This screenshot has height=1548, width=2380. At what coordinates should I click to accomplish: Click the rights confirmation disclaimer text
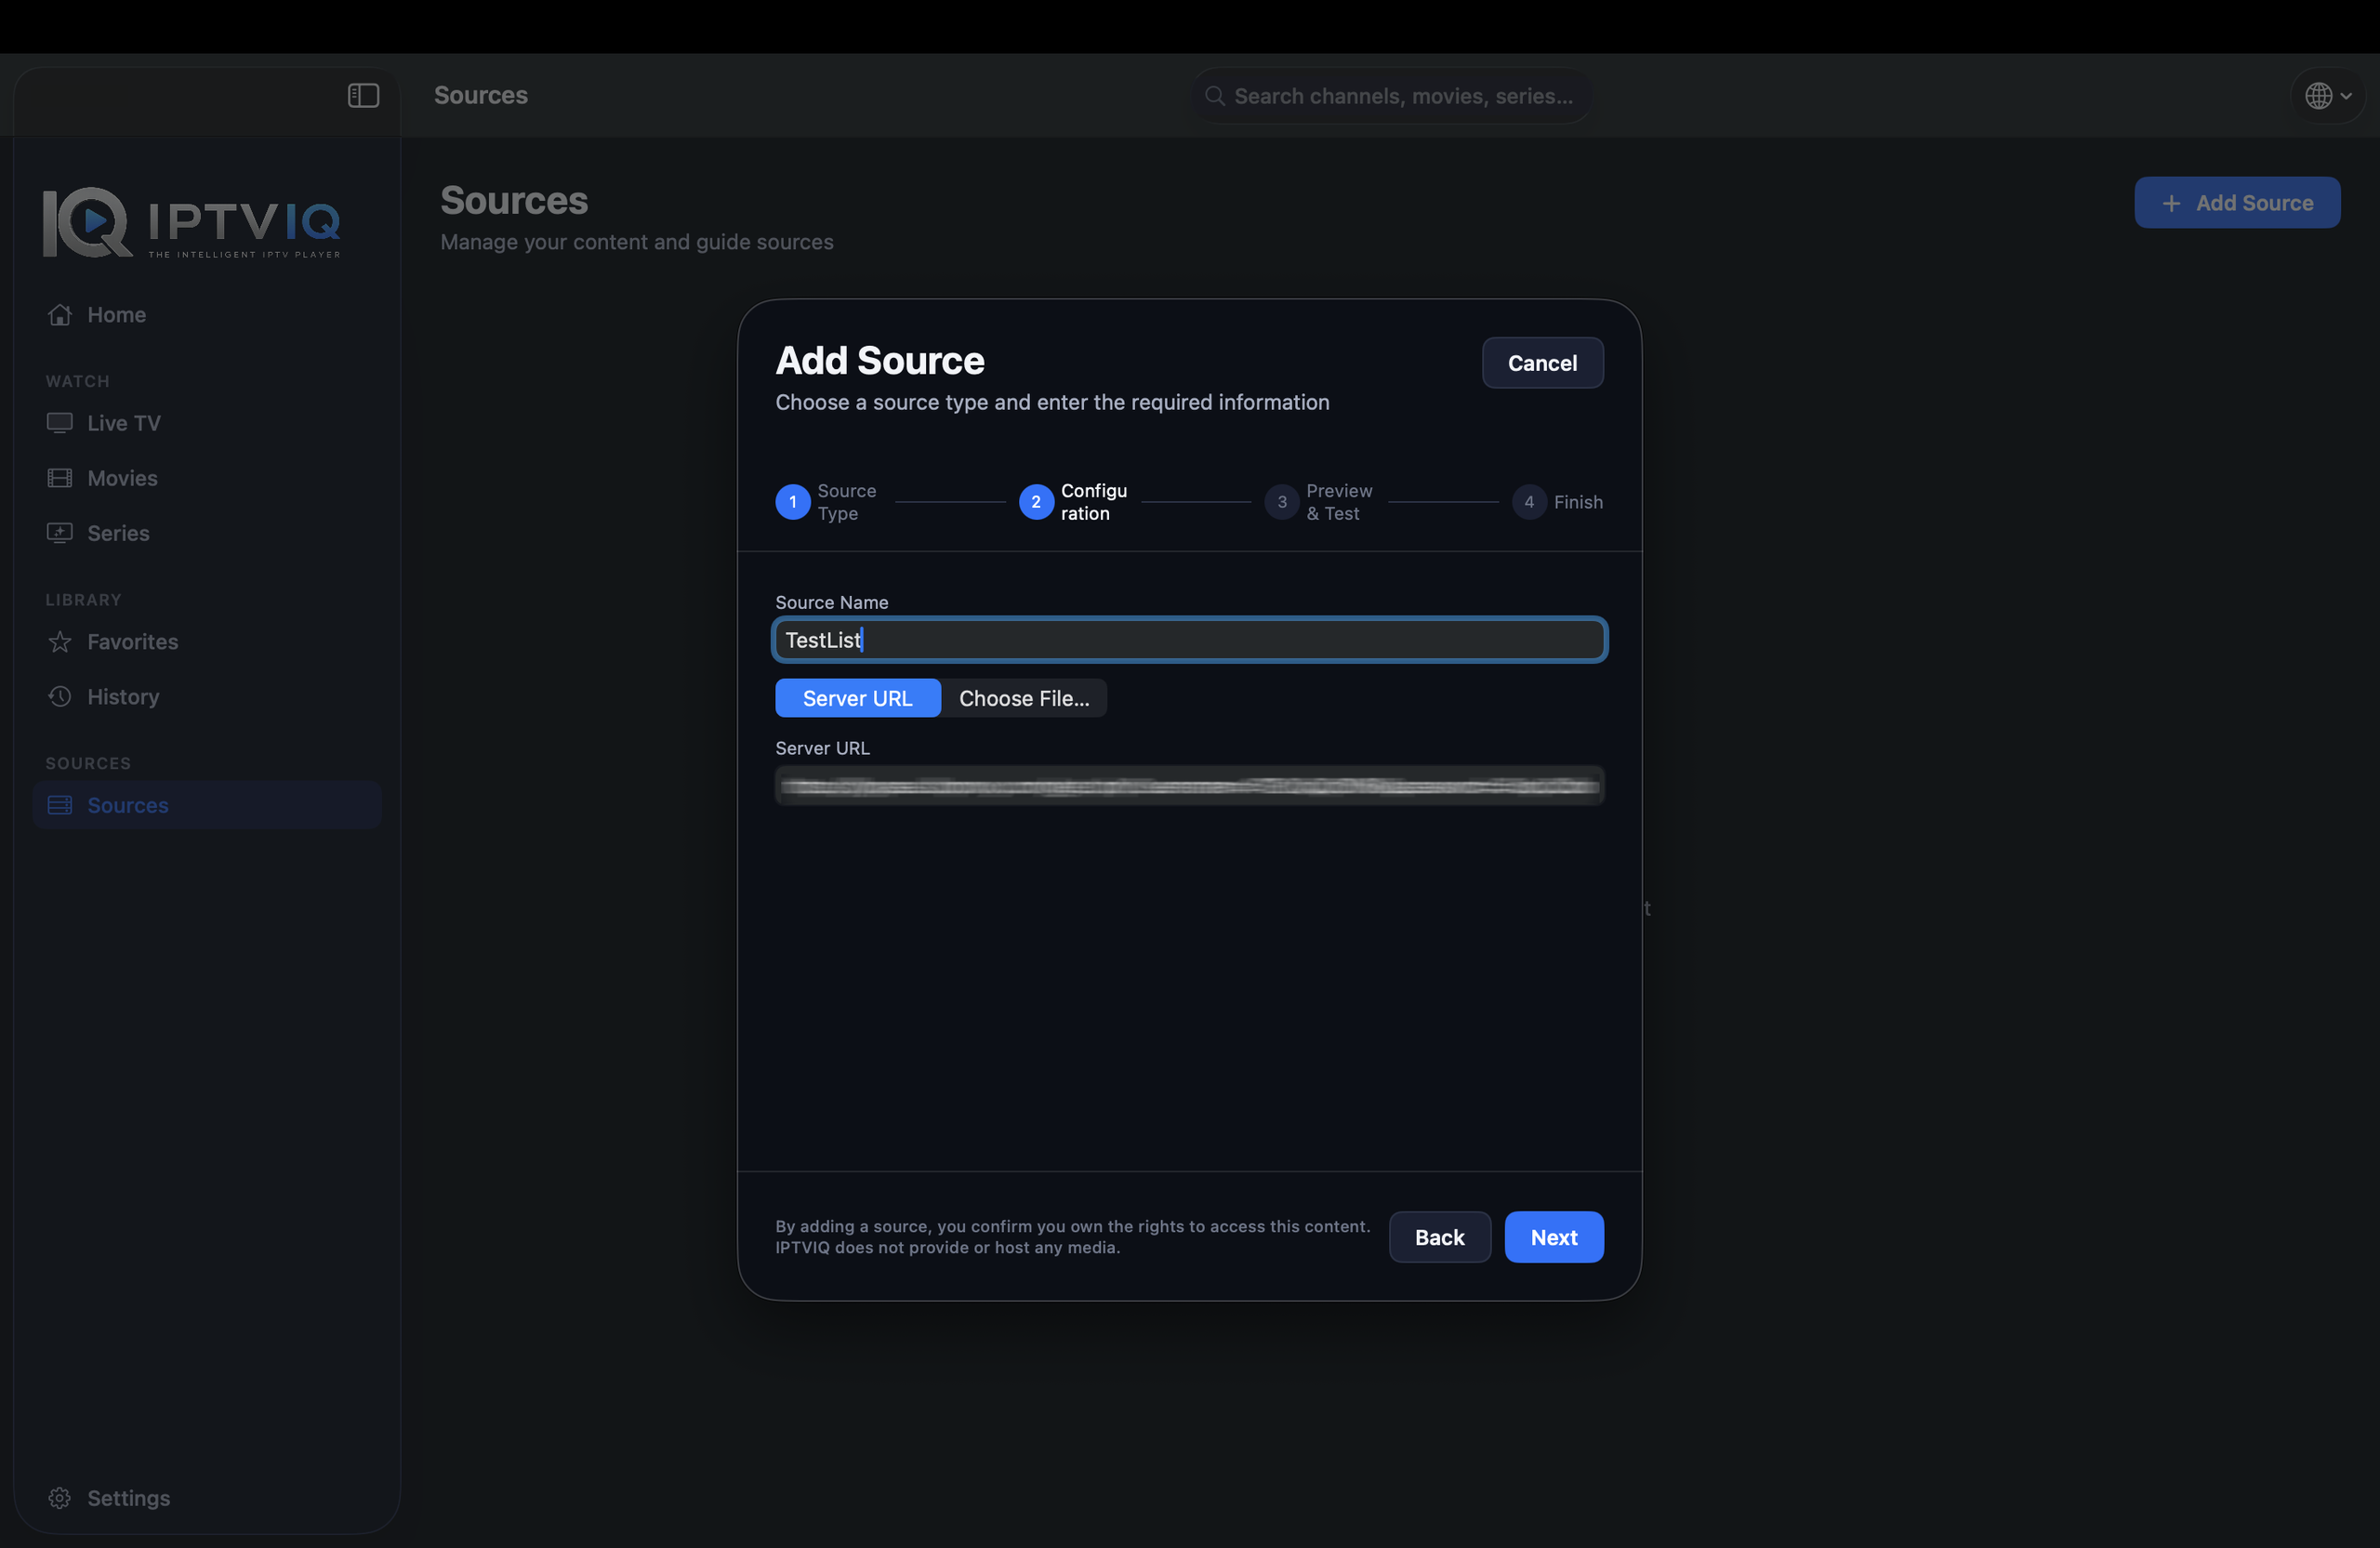(x=1072, y=1237)
